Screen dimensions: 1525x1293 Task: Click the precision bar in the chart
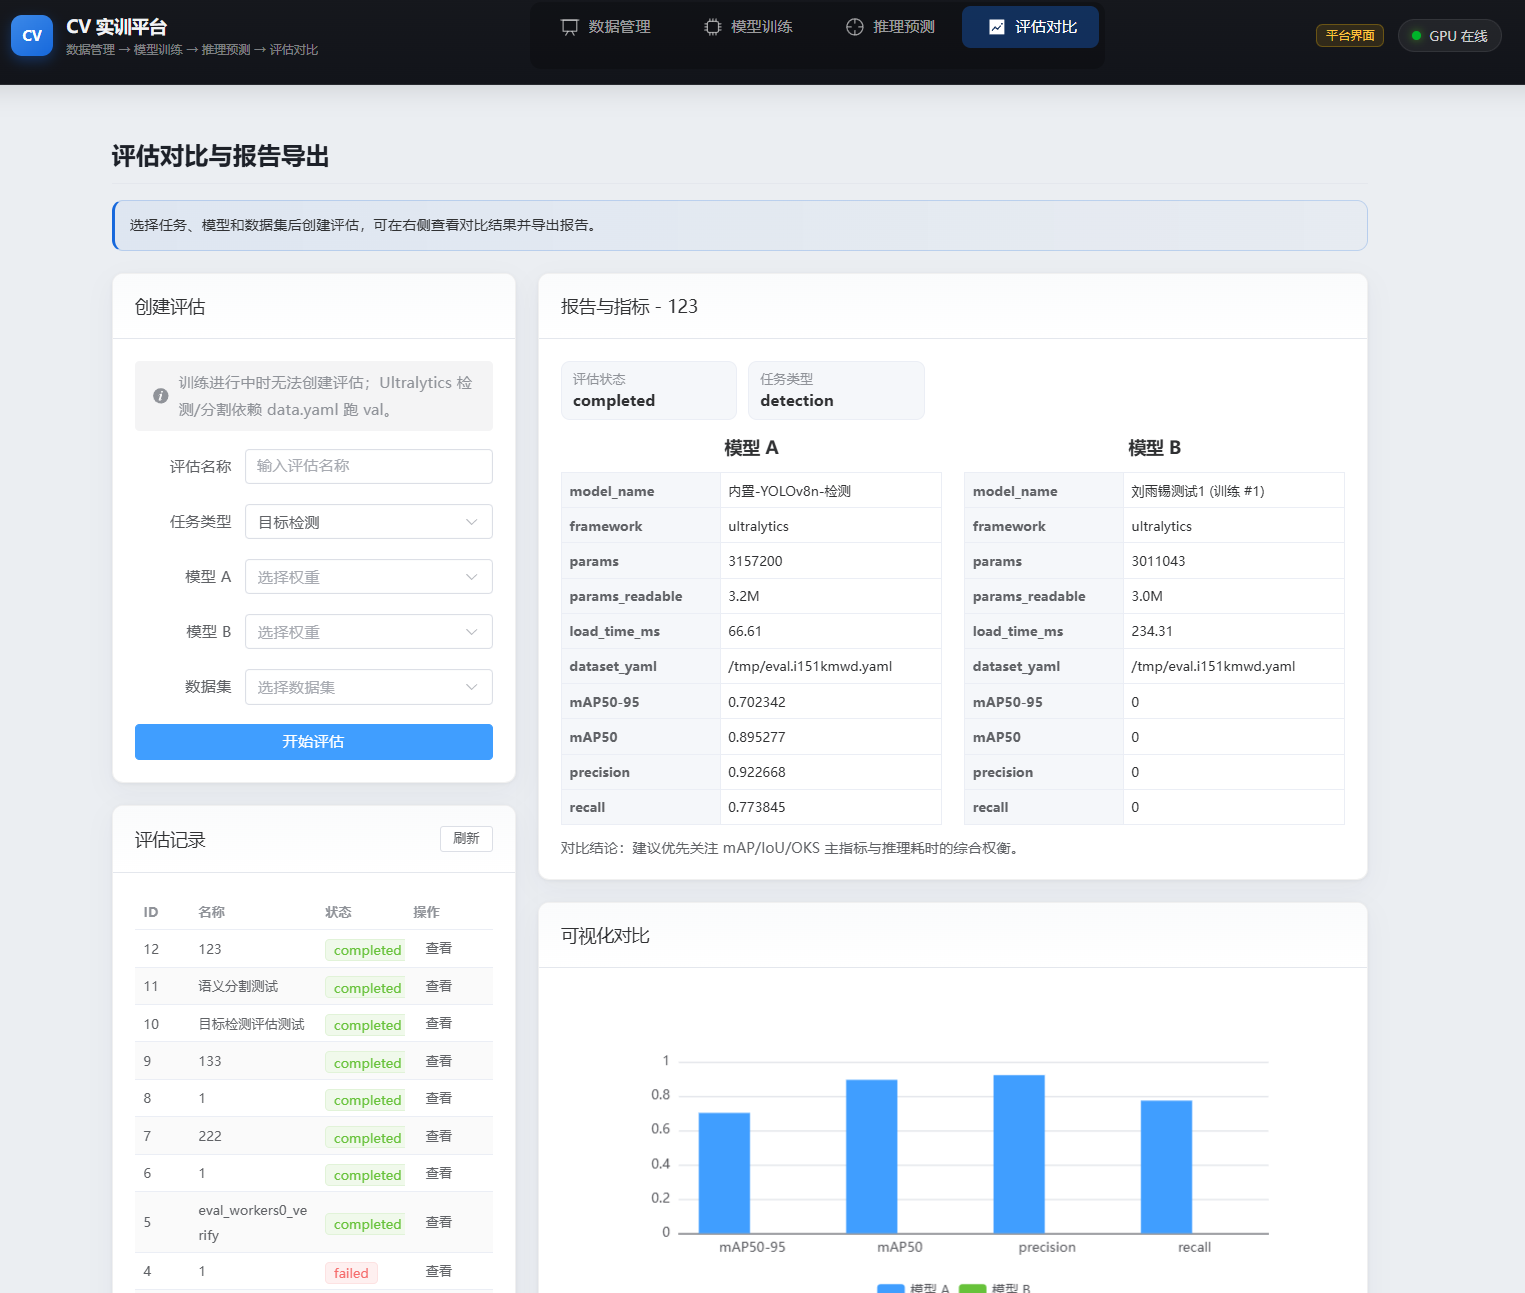(x=1018, y=1153)
